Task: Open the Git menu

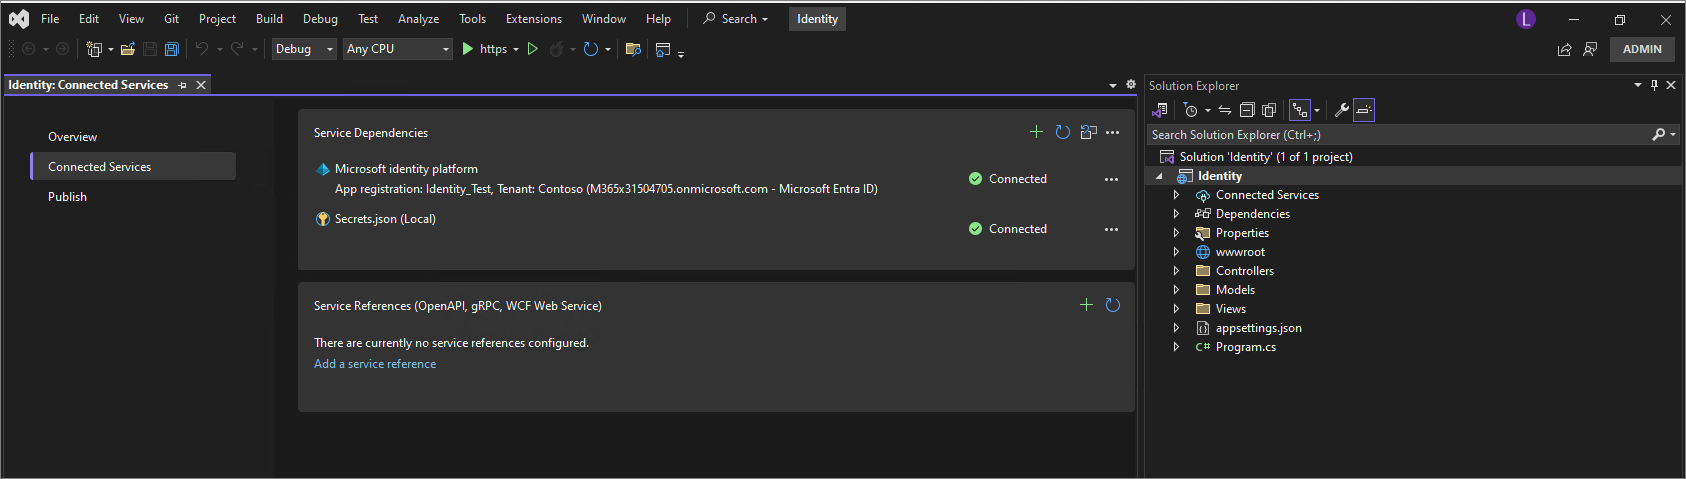Action: click(x=171, y=19)
